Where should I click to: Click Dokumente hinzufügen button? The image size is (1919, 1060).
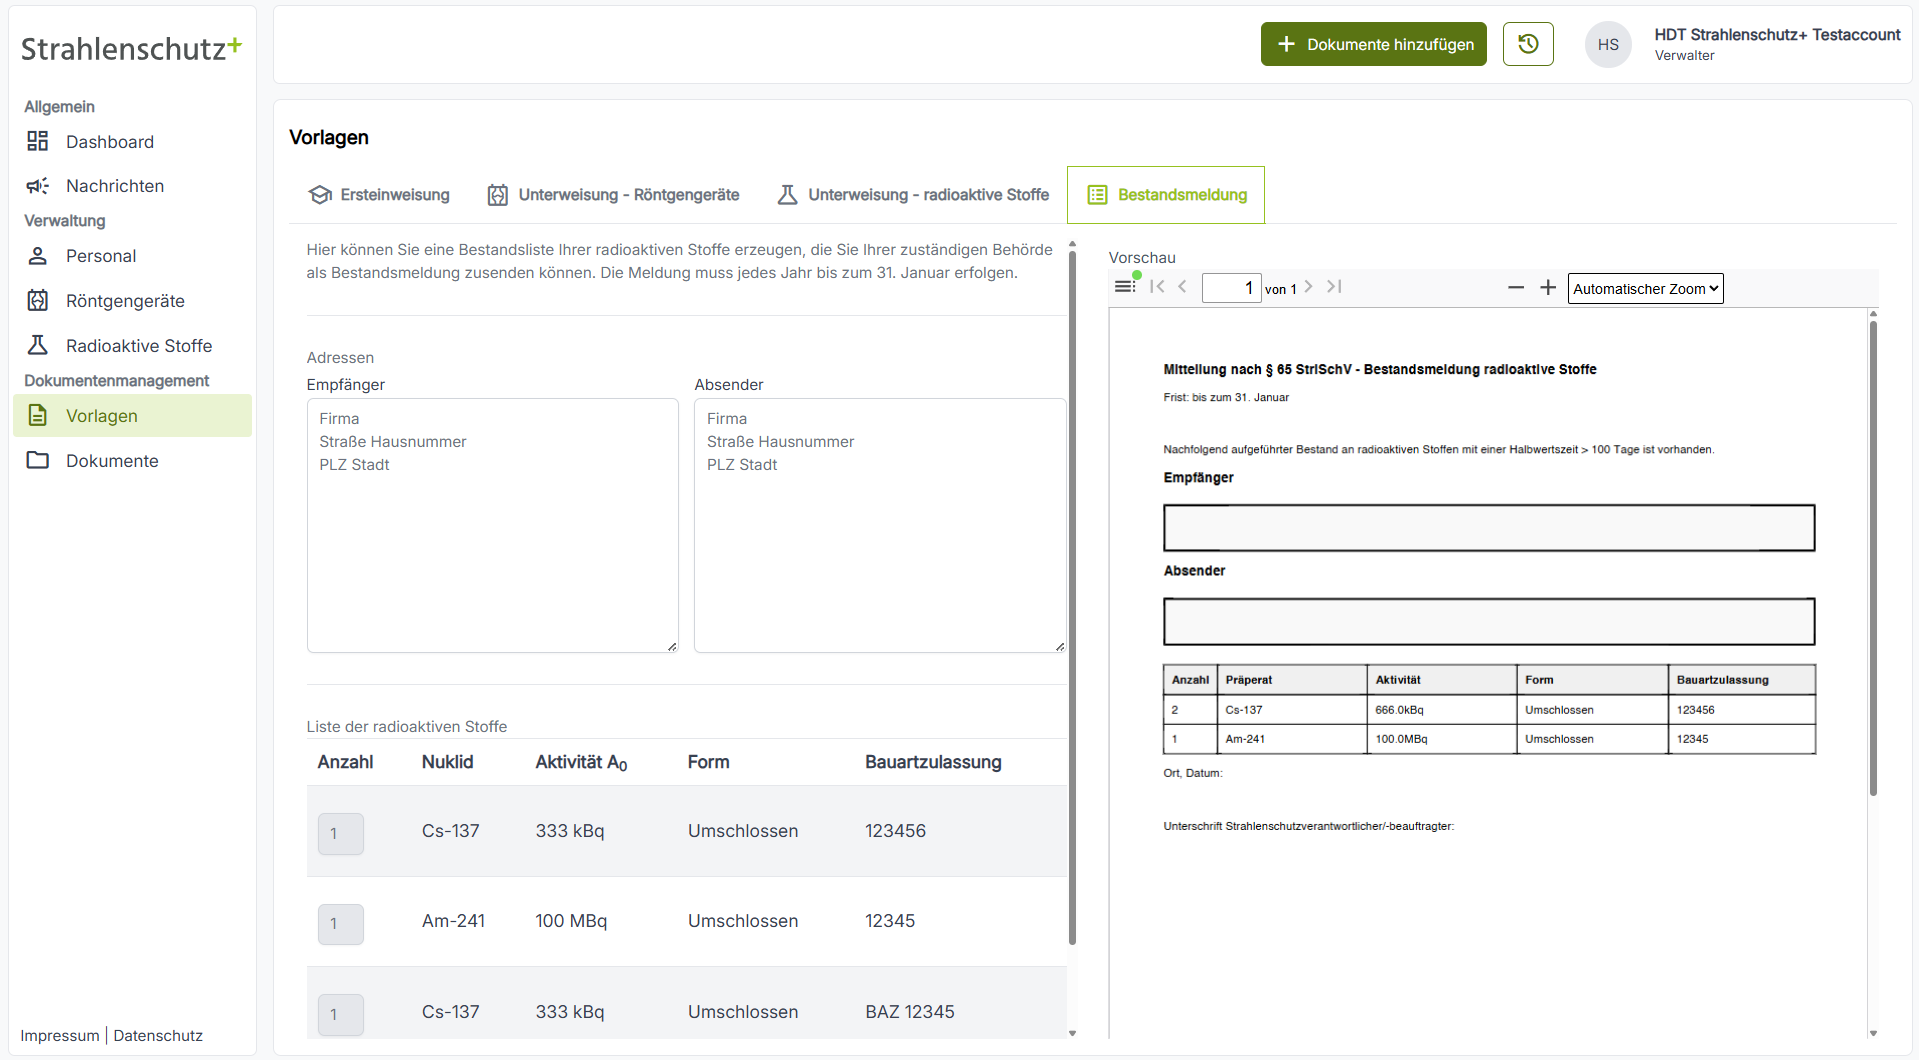point(1373,44)
